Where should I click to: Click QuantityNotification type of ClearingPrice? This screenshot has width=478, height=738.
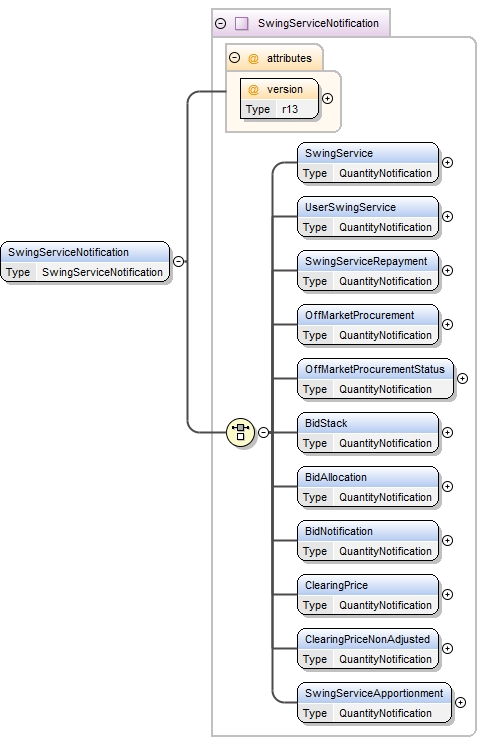[385, 605]
